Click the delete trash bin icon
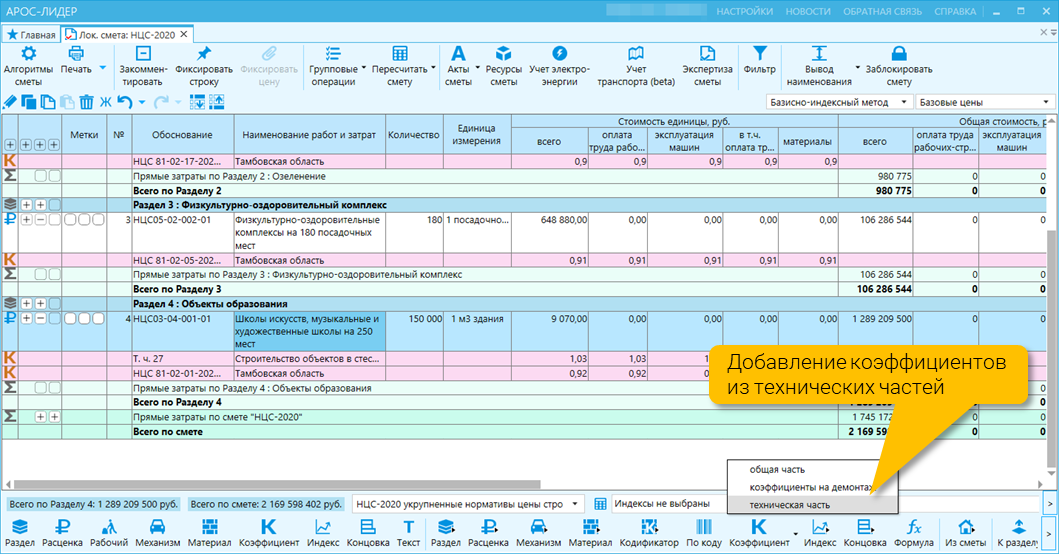 tap(86, 102)
